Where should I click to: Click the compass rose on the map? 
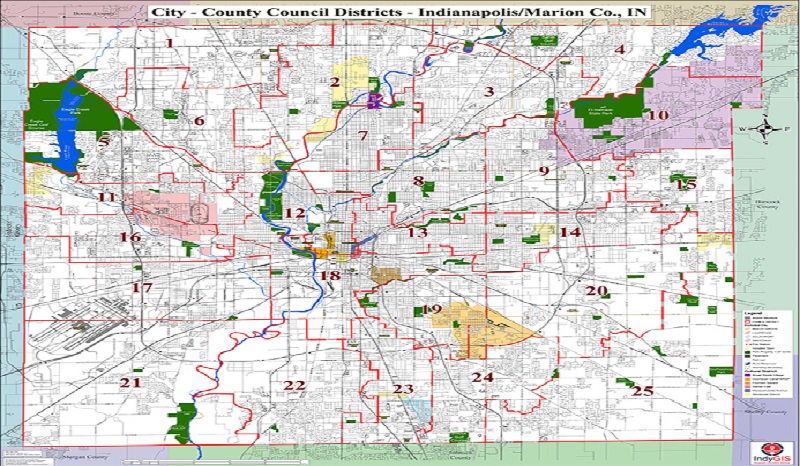(762, 129)
